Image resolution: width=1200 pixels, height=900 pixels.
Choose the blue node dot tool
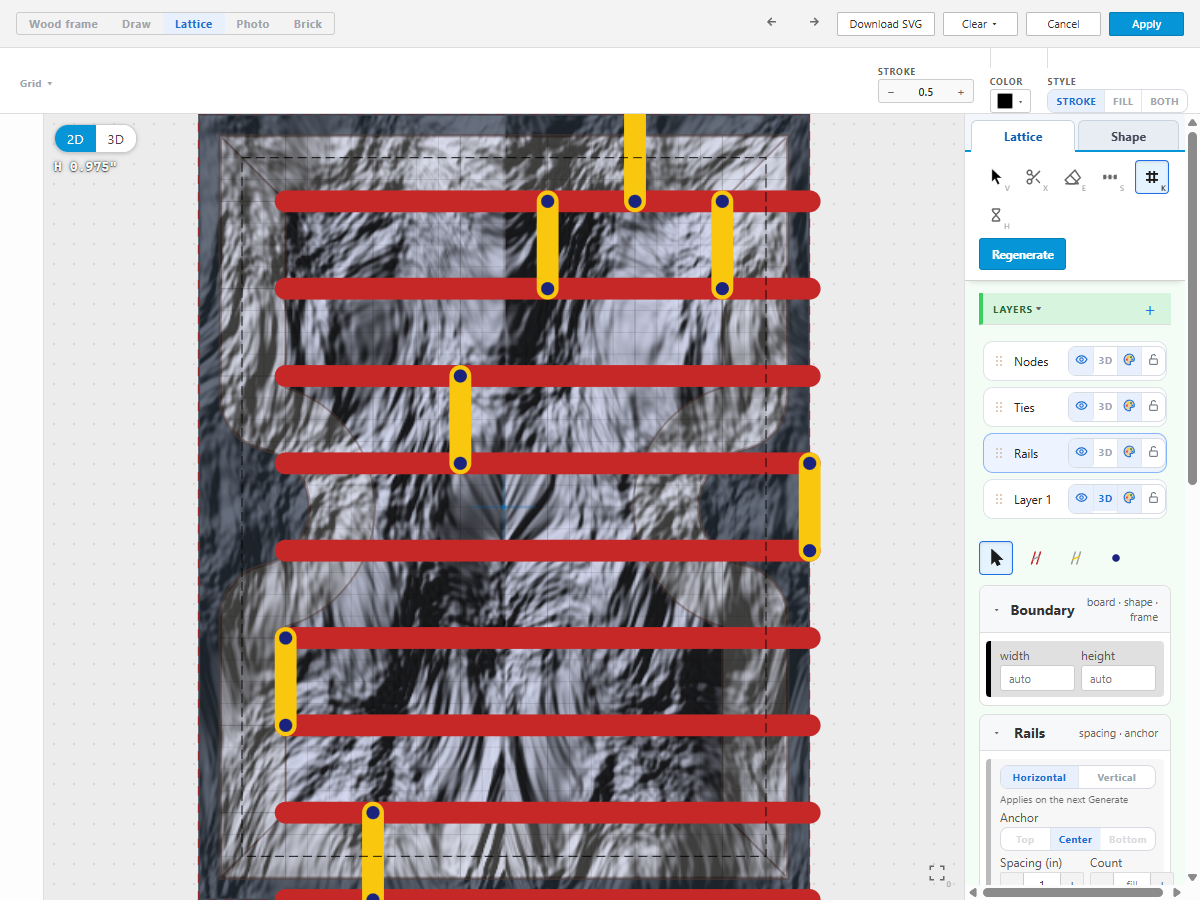[1116, 558]
